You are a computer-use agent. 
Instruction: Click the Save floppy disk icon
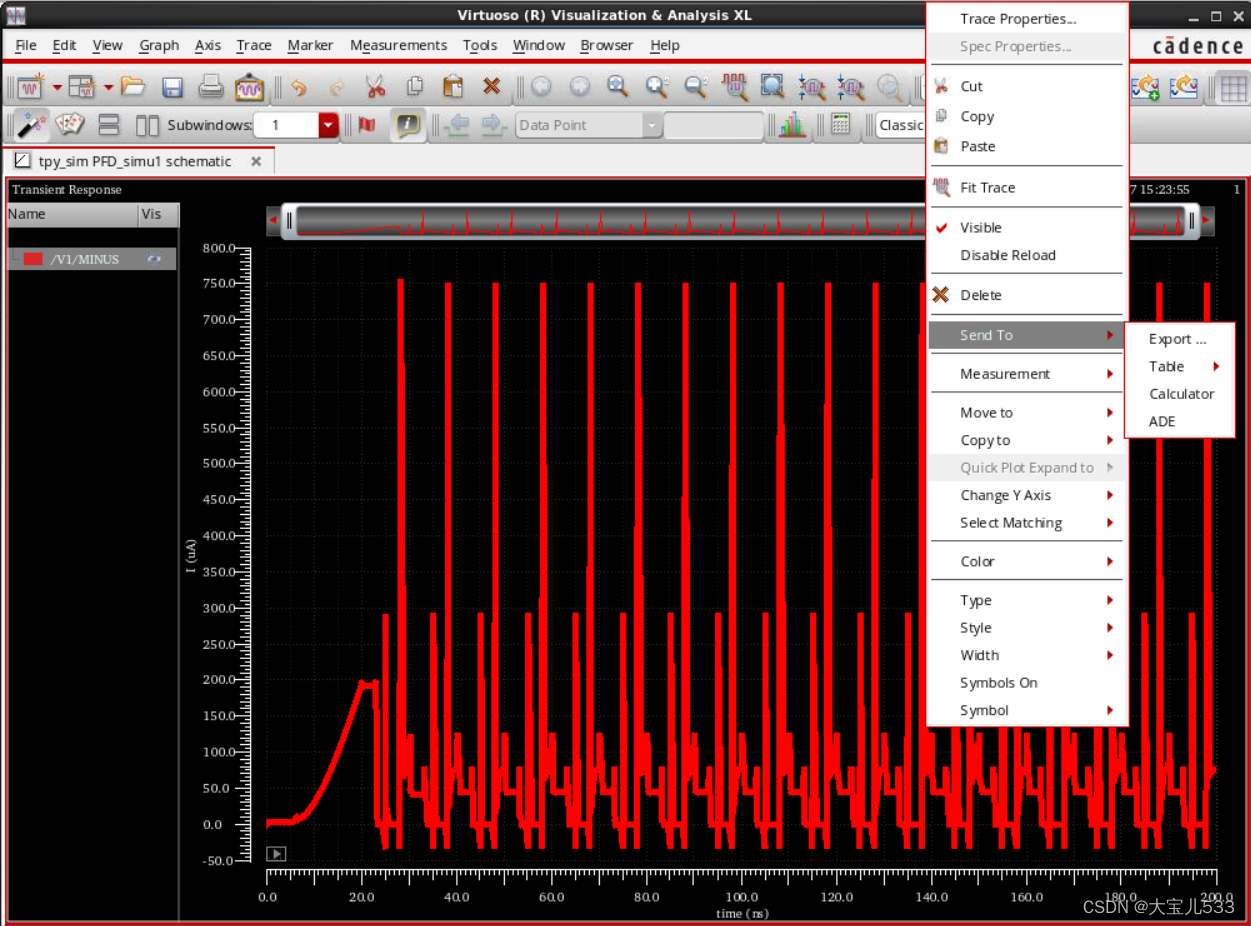click(x=172, y=87)
